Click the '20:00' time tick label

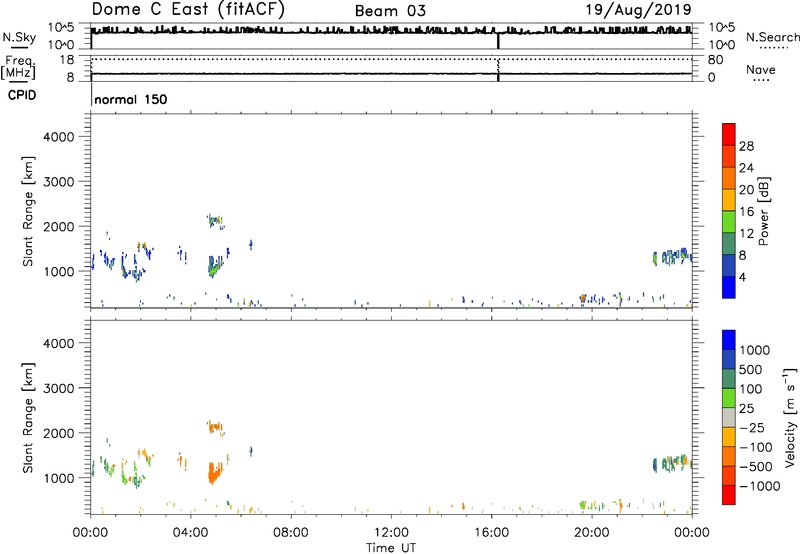pyautogui.click(x=592, y=533)
